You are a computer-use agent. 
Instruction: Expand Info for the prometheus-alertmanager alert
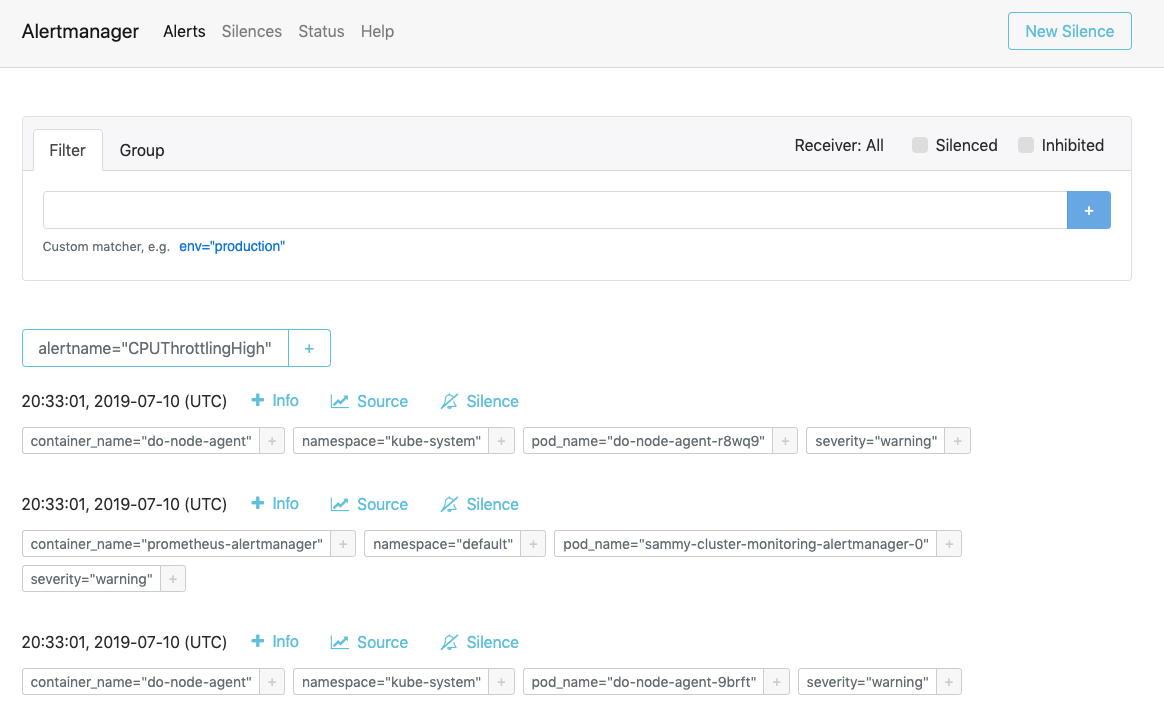pyautogui.click(x=275, y=504)
